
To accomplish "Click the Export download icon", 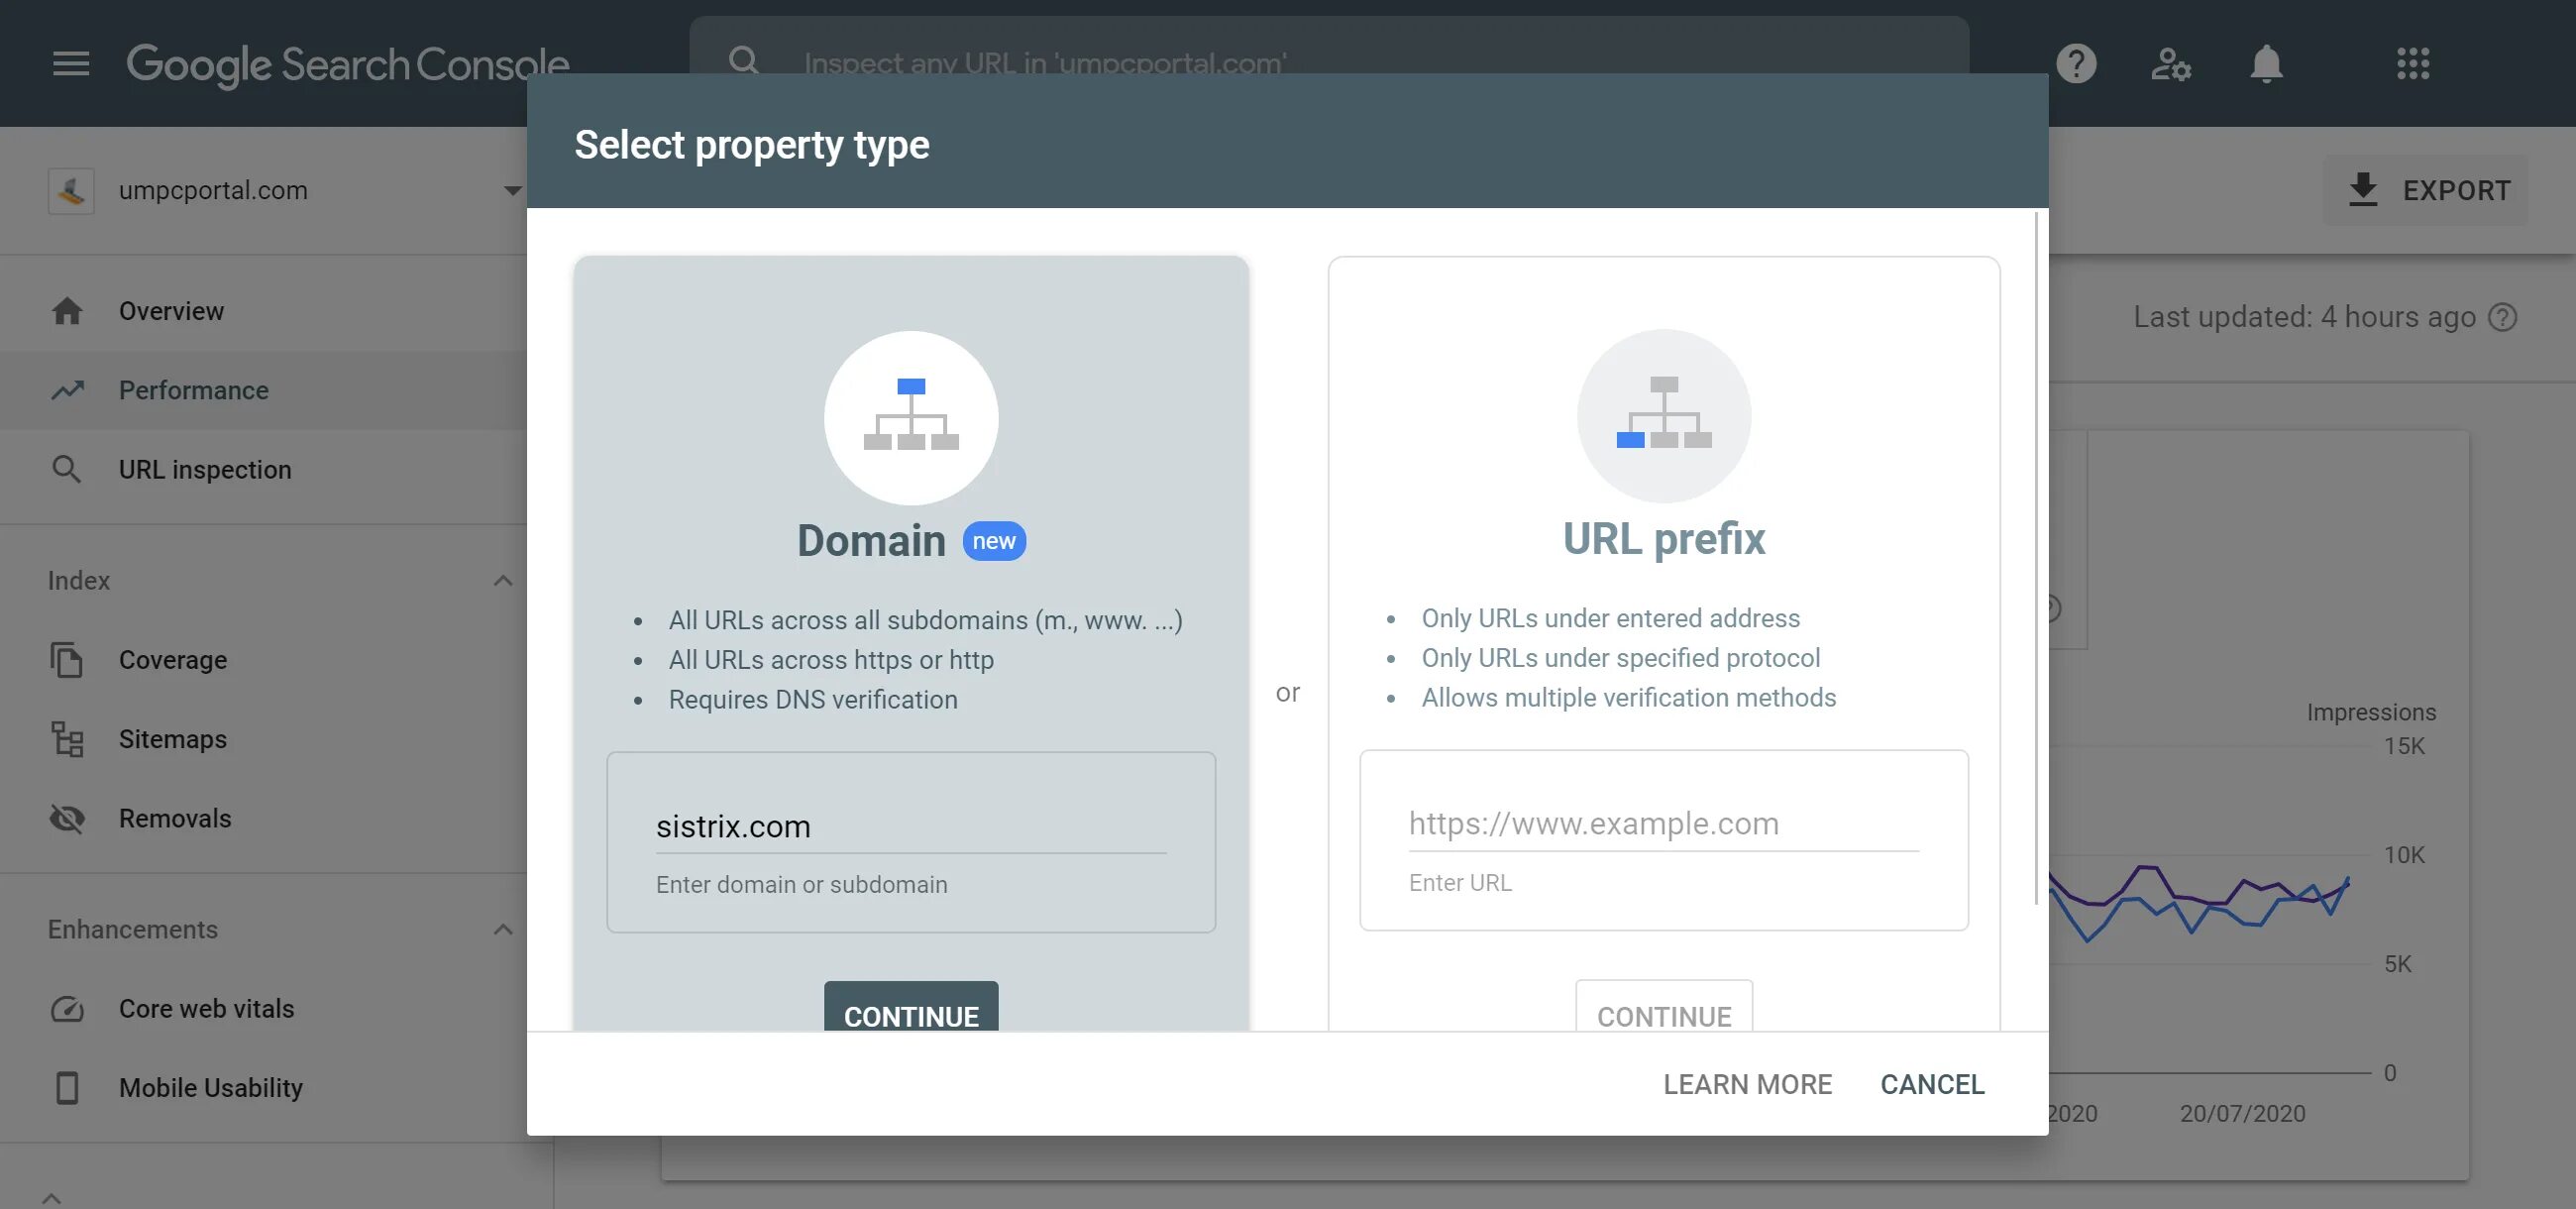I will point(2363,189).
